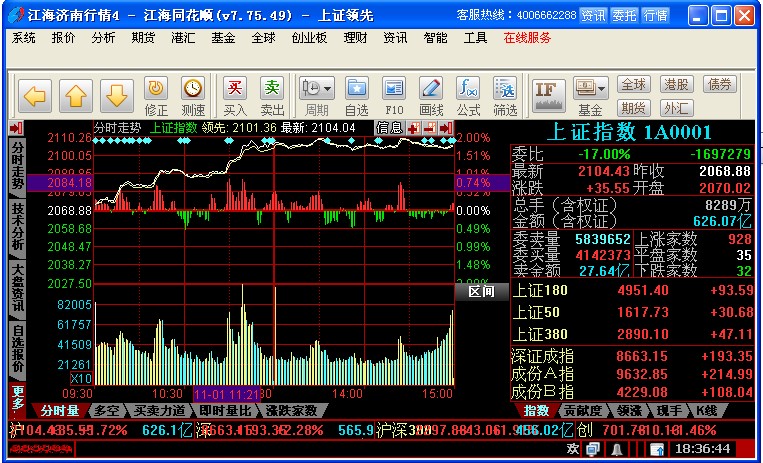The image size is (763, 463).
Task: Click the 资讯 title bar button
Action: (x=593, y=15)
